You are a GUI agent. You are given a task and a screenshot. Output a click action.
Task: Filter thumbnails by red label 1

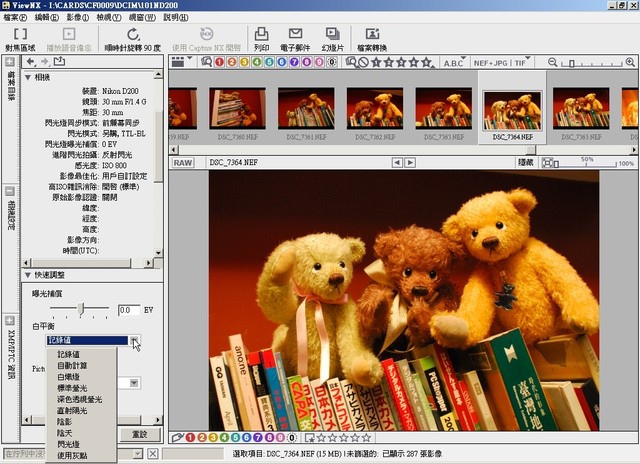[219, 62]
